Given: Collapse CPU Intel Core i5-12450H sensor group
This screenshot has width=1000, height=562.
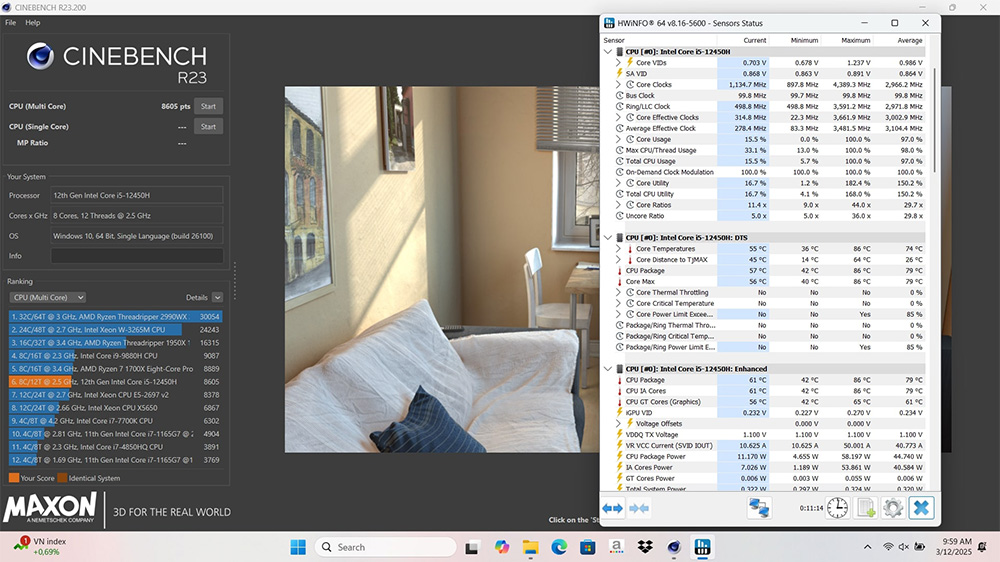Looking at the screenshot, I should coord(608,52).
